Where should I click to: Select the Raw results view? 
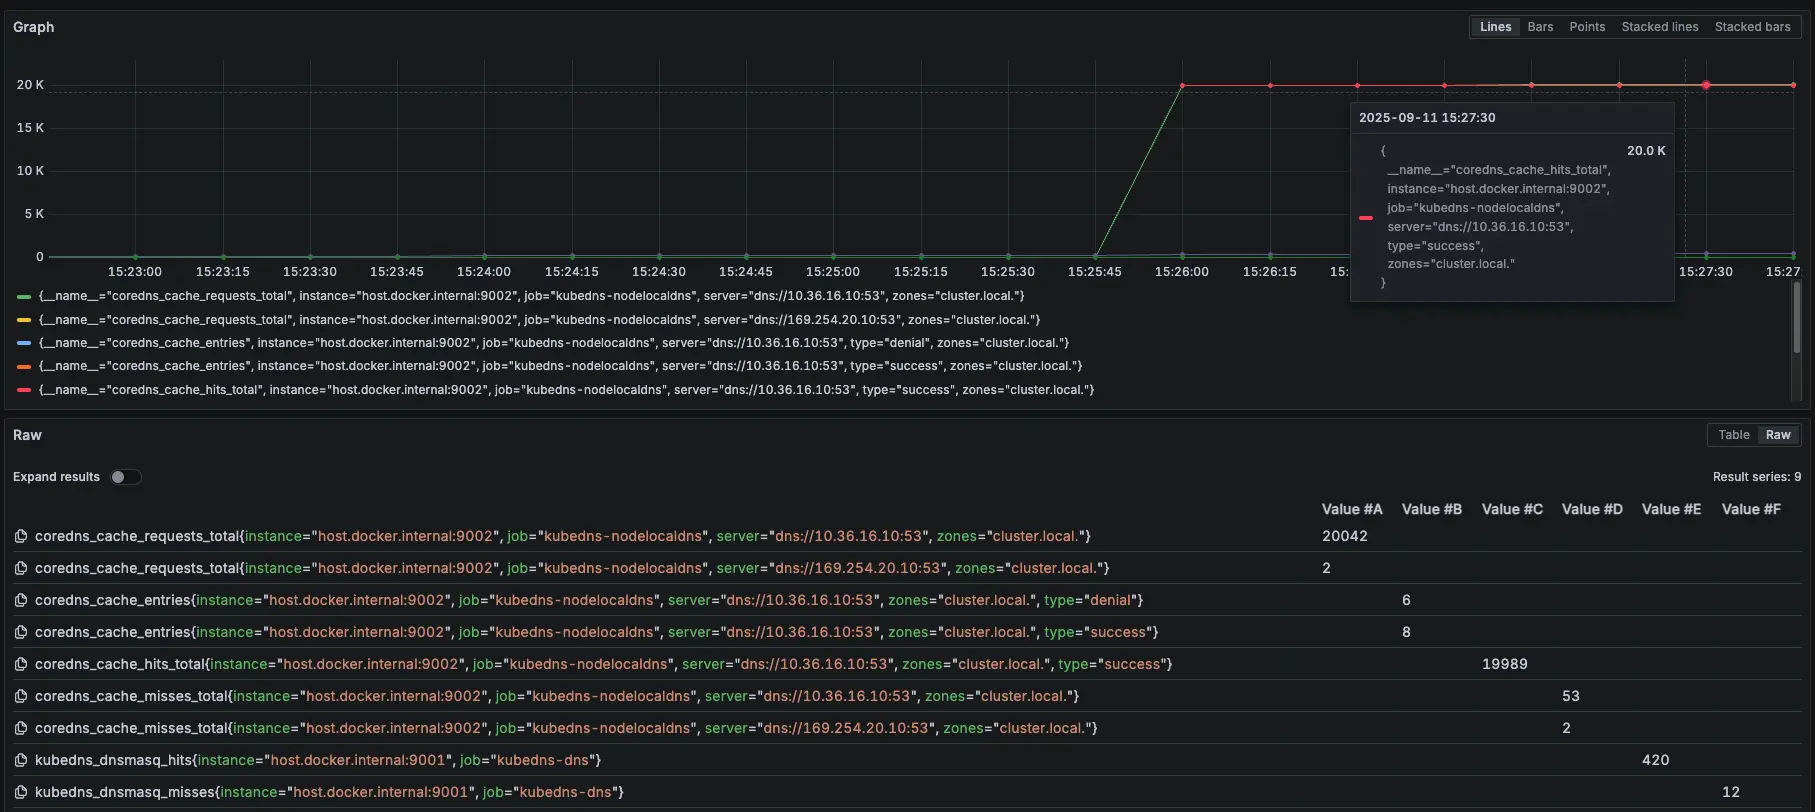pos(1778,435)
